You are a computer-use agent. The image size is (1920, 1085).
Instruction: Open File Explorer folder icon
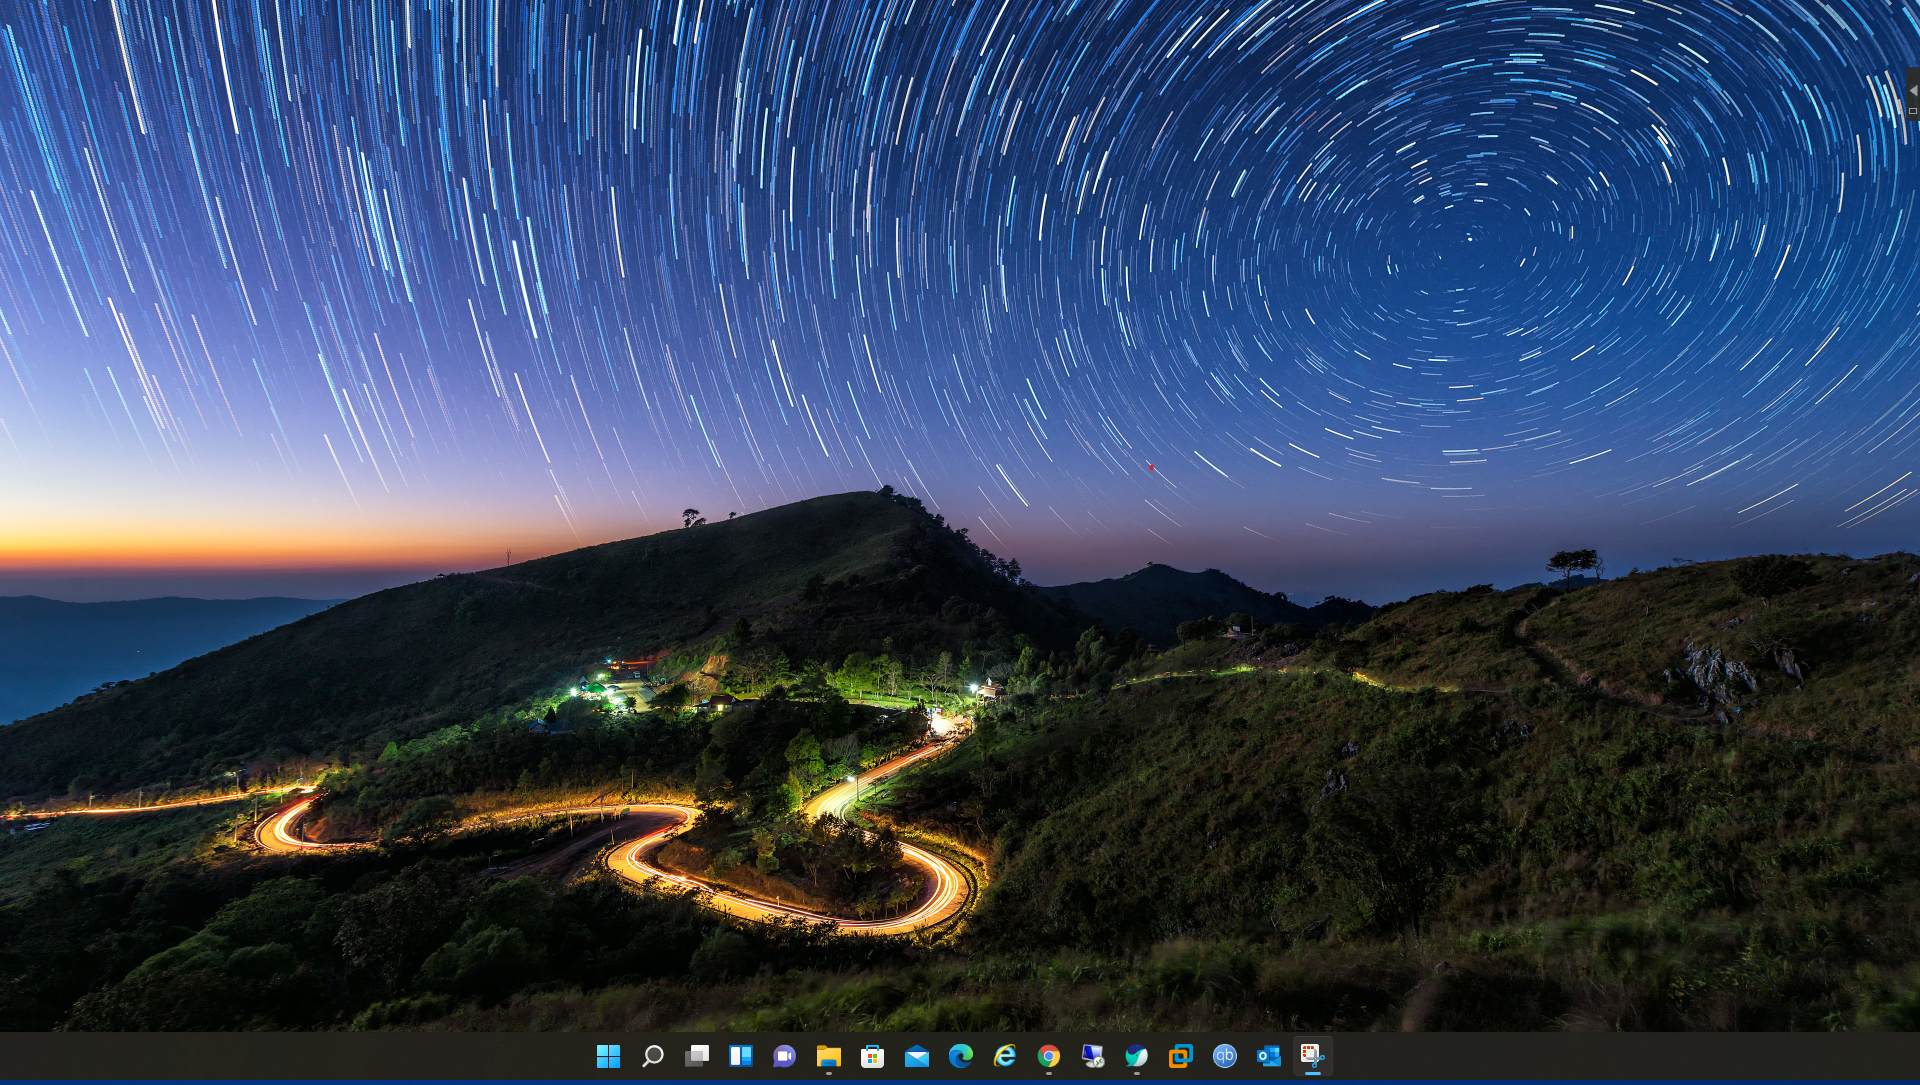[x=828, y=1056]
